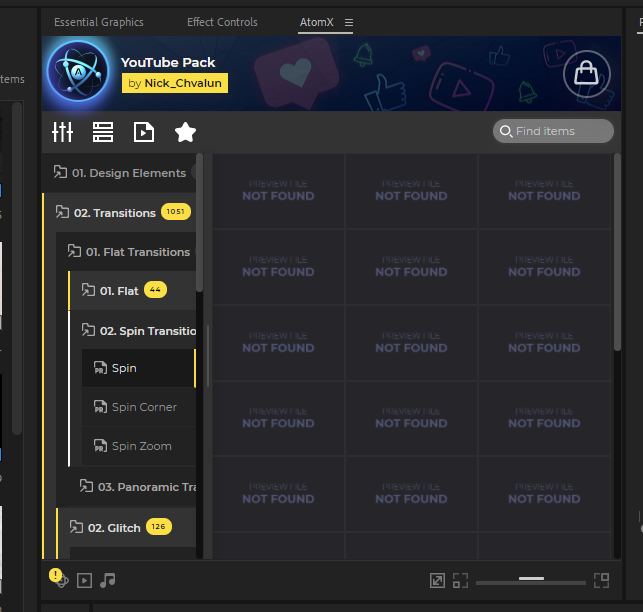This screenshot has height=612, width=643.
Task: Click the Nick_Chvalun author label
Action: (x=175, y=83)
